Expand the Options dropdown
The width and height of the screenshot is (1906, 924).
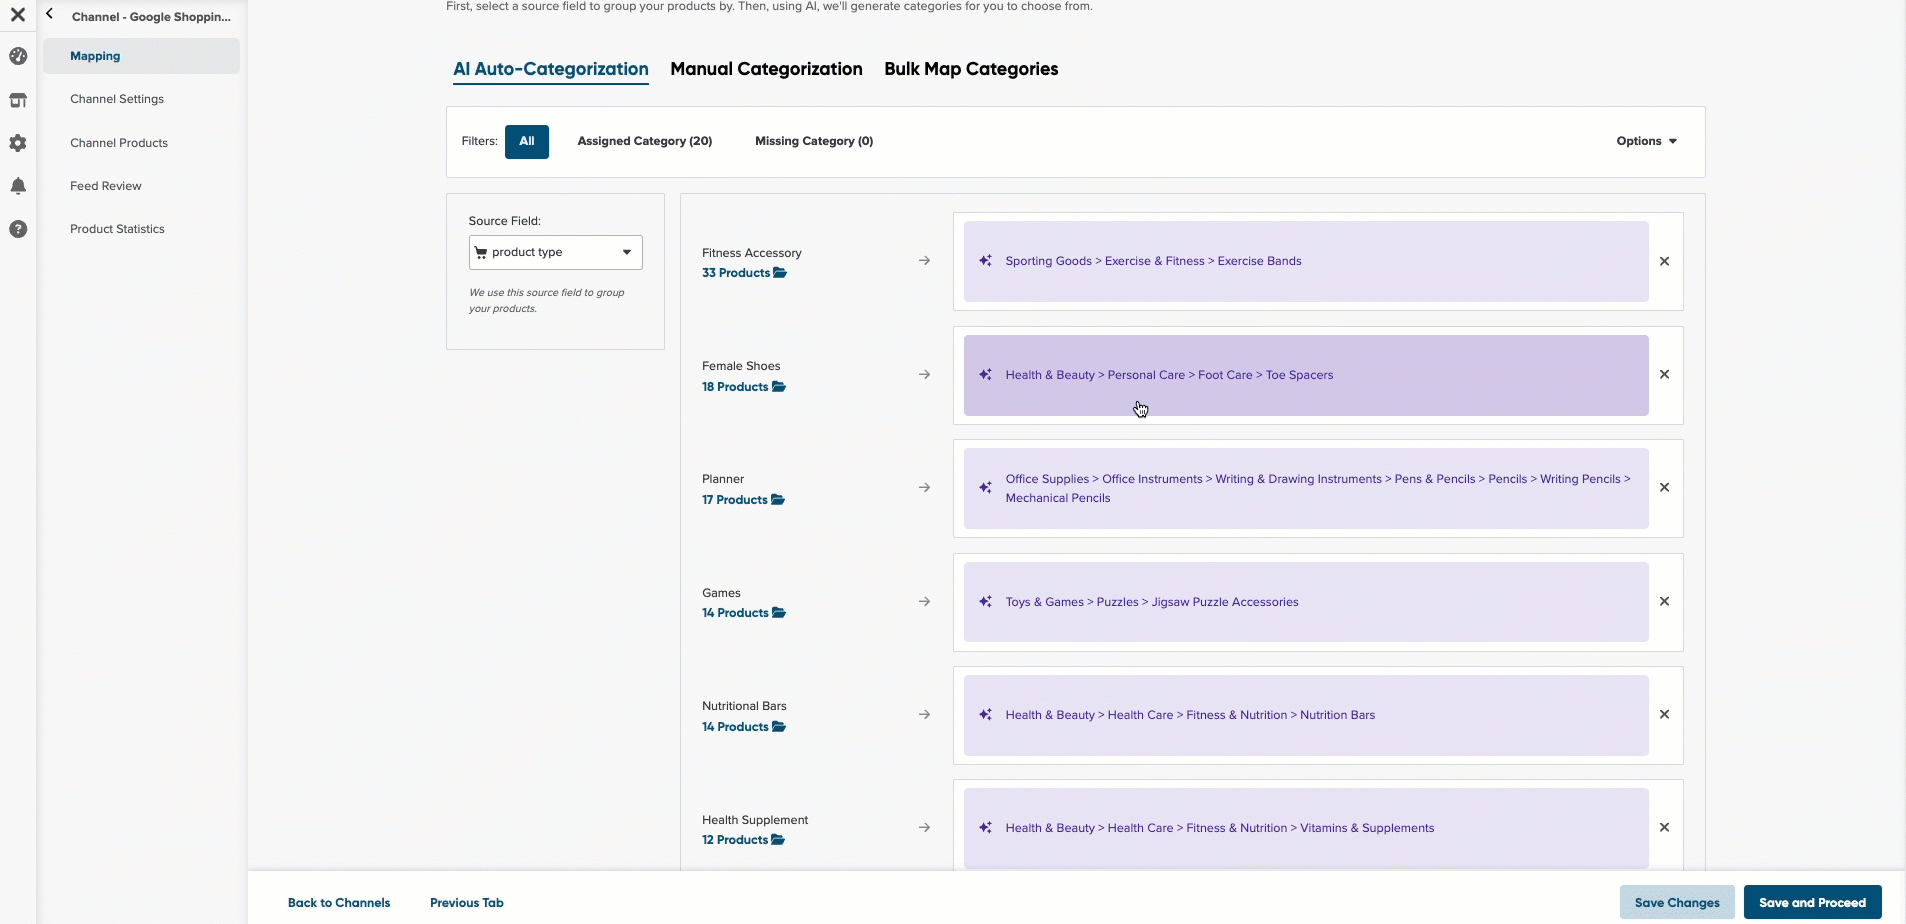click(1646, 141)
